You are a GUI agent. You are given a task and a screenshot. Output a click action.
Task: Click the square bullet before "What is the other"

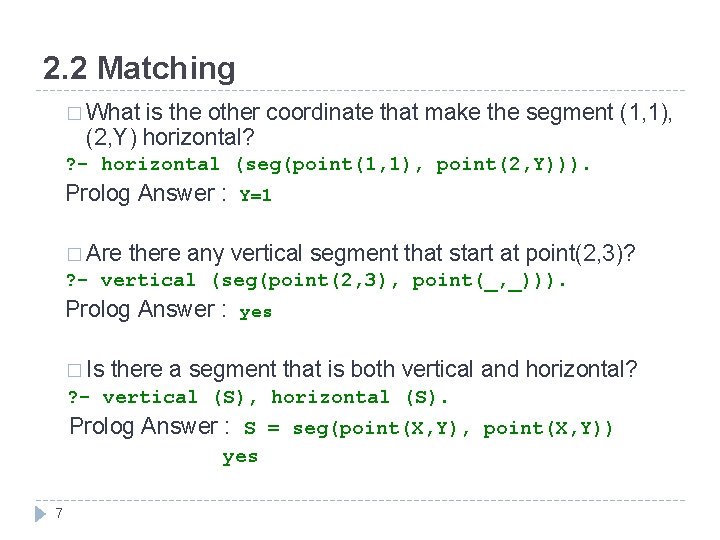pyautogui.click(x=74, y=113)
